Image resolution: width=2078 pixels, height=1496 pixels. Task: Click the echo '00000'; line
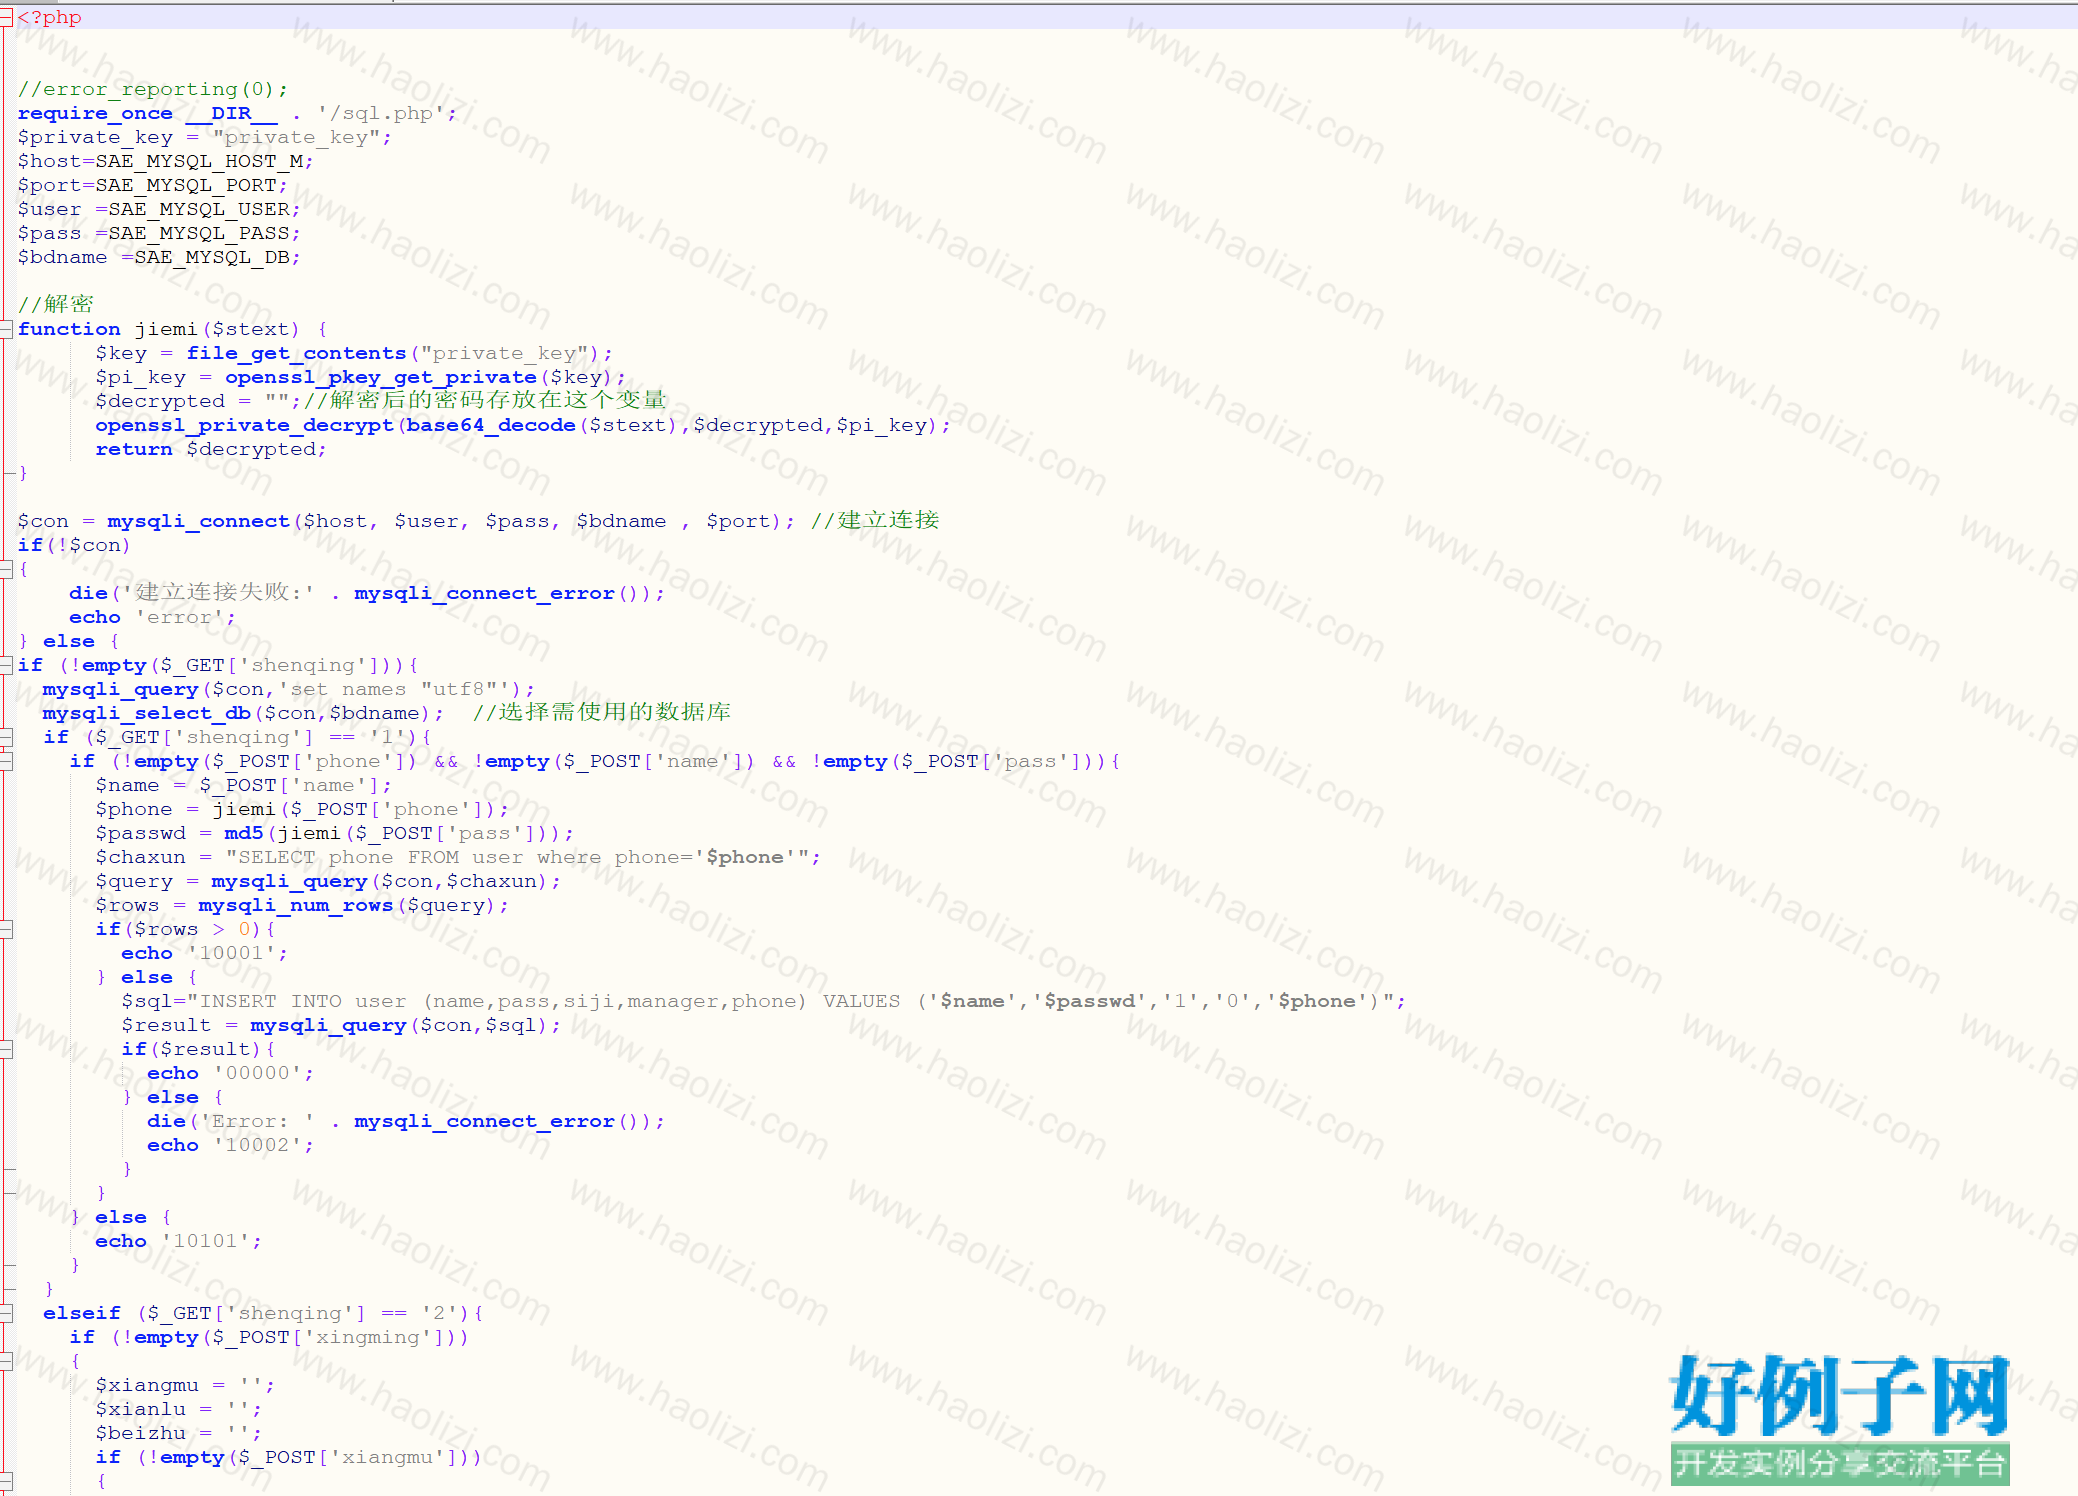point(231,1073)
